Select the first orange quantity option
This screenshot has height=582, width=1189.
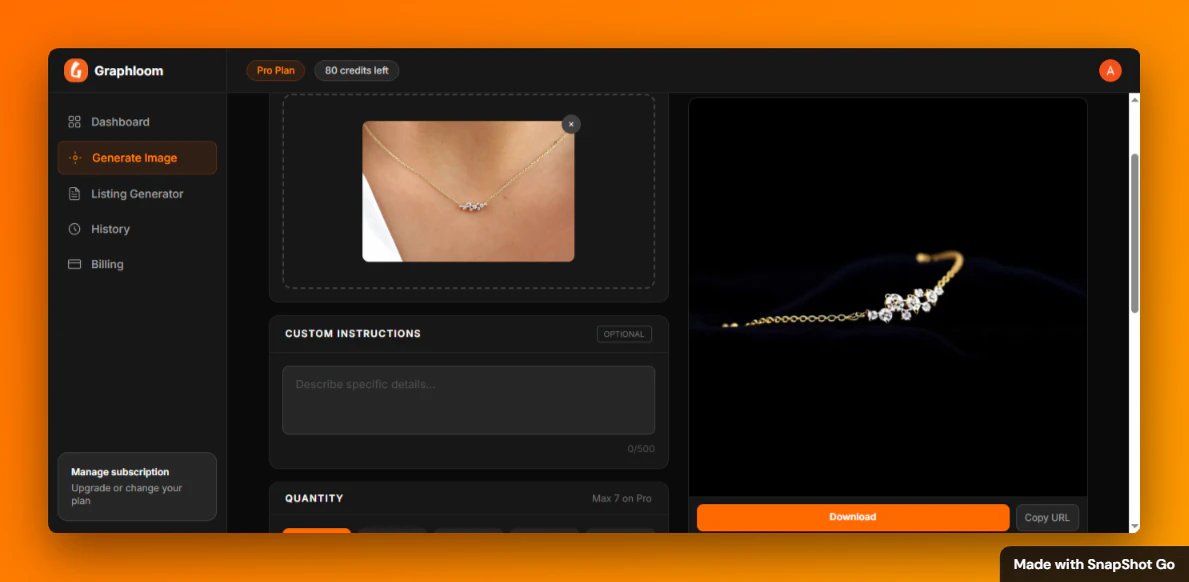click(317, 530)
